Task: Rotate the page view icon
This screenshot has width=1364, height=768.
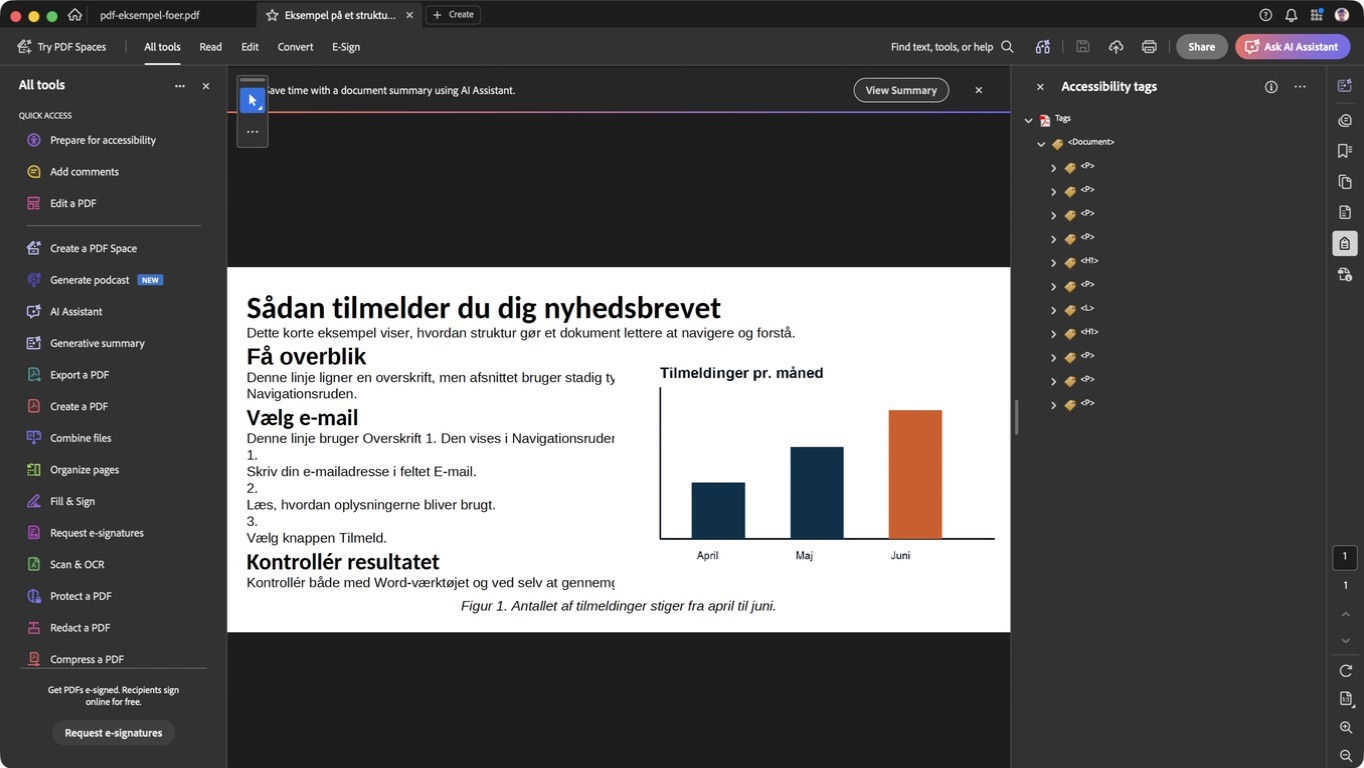Action: click(1346, 670)
